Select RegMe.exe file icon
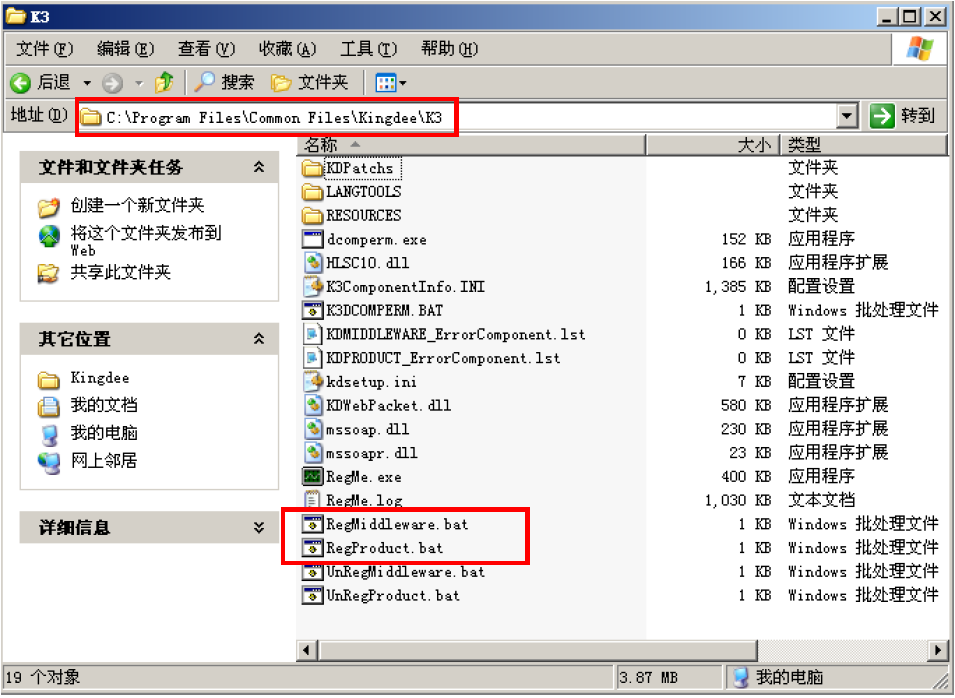 coord(312,477)
